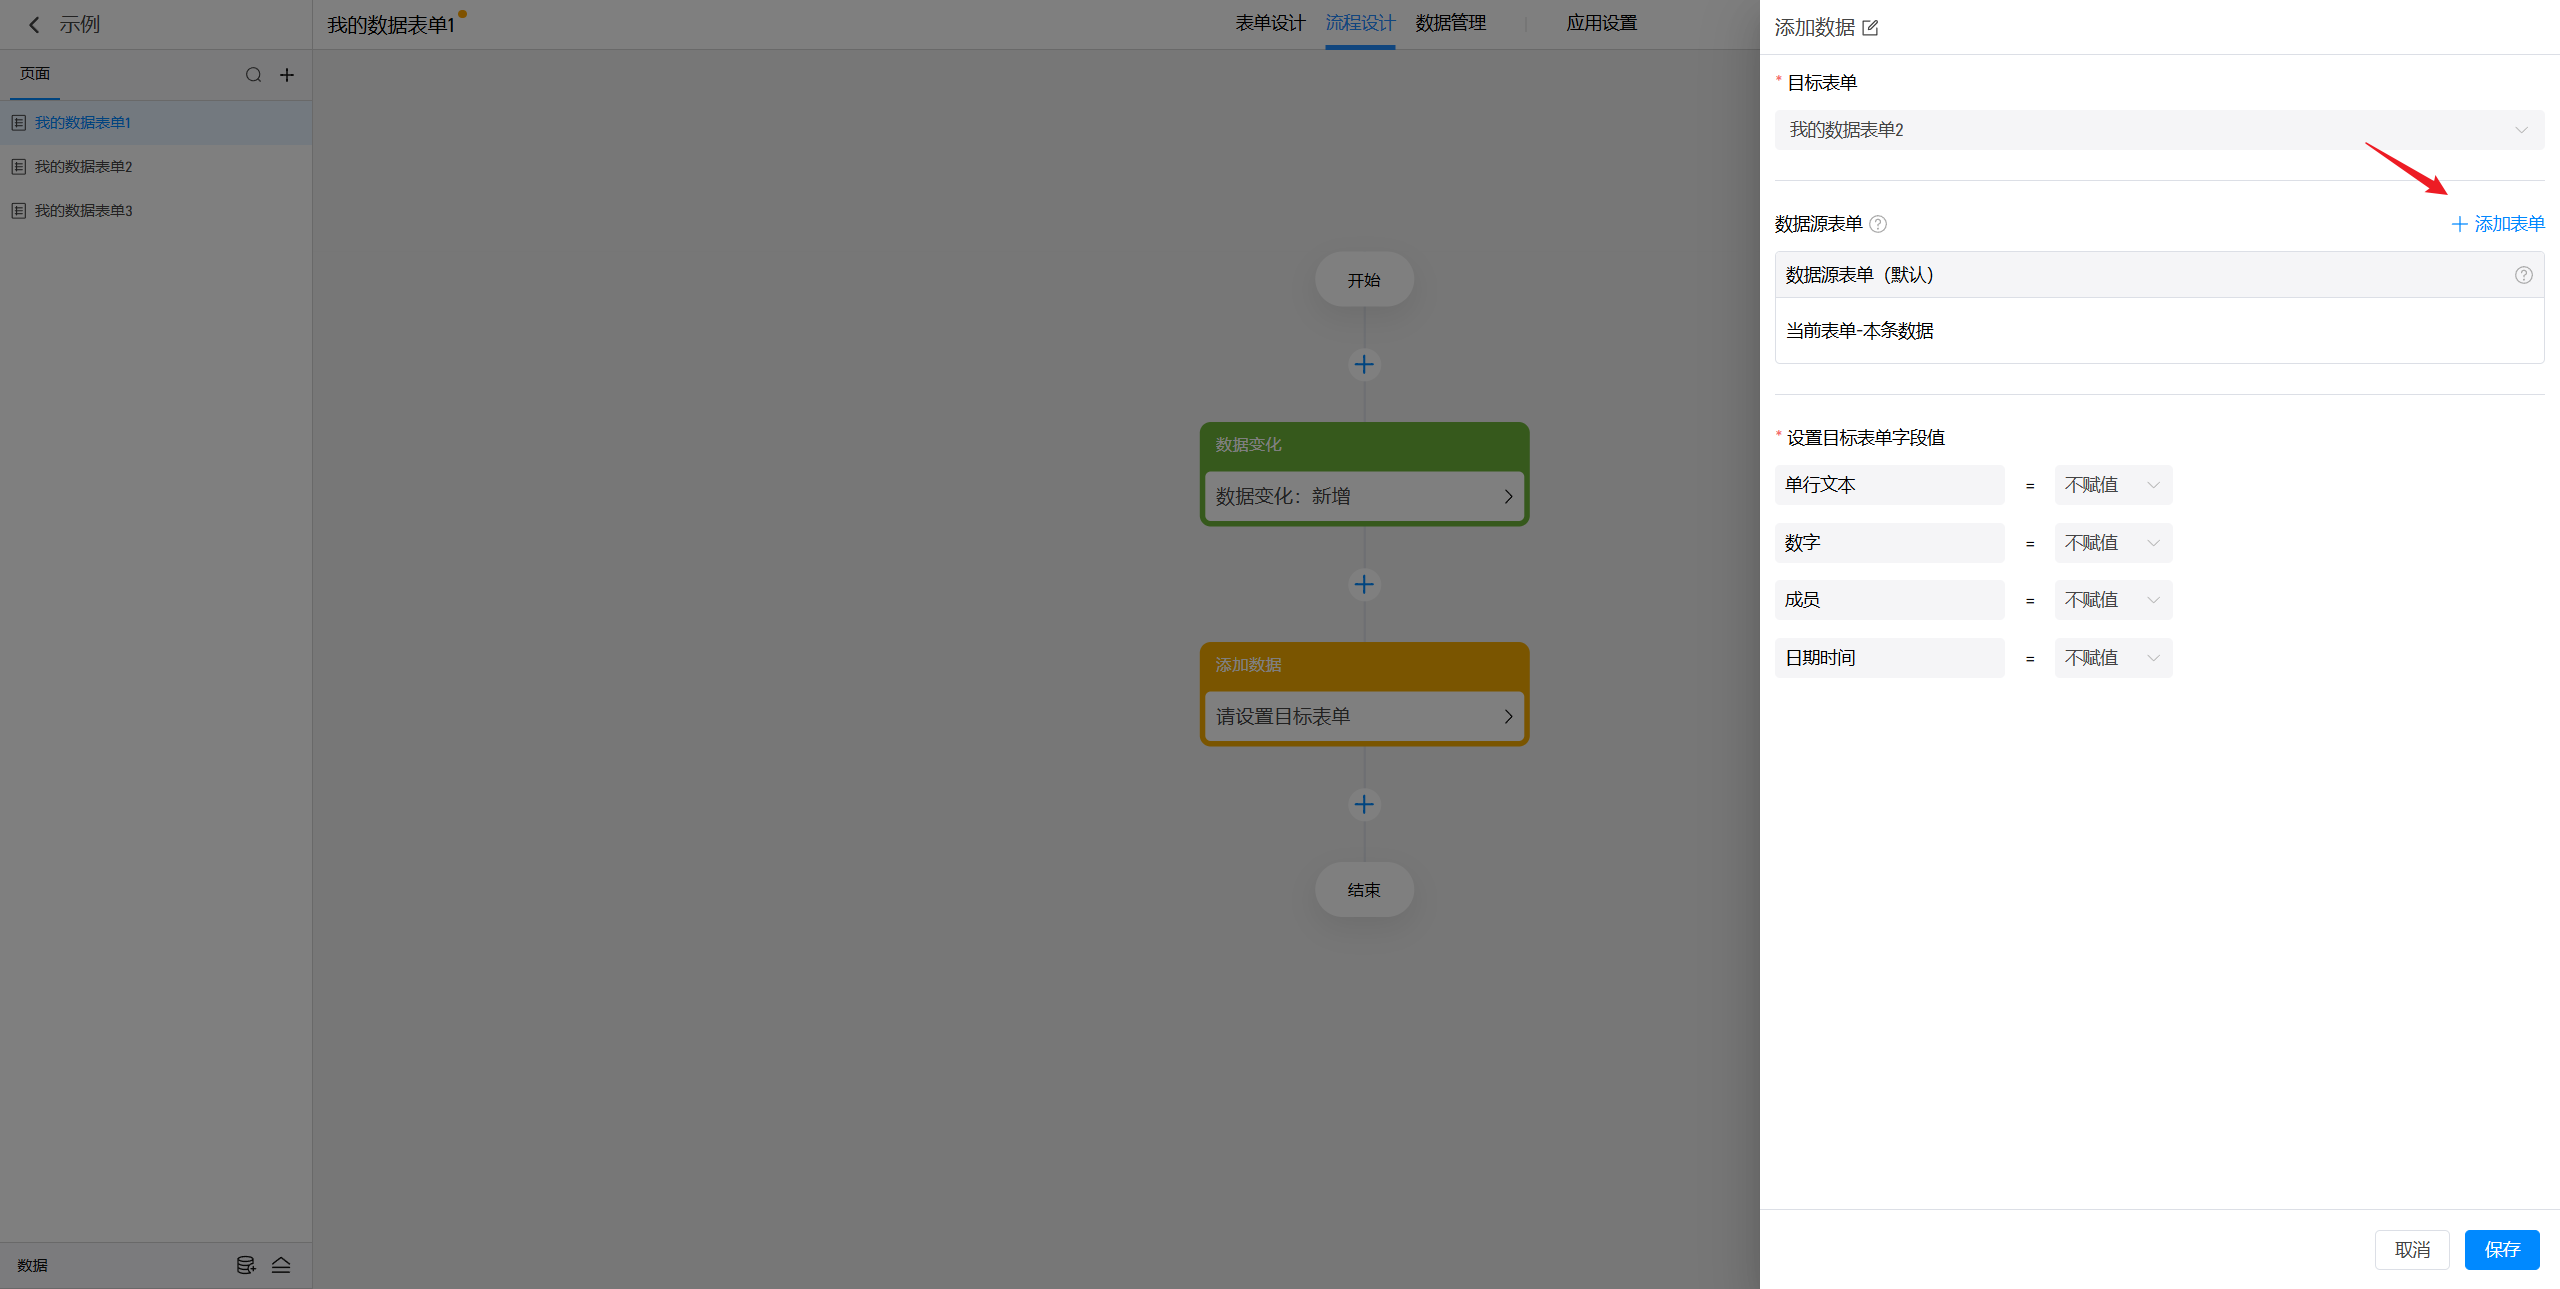The image size is (2560, 1289).
Task: Click the collapse icon in bottom 数据 bar
Action: (281, 1265)
